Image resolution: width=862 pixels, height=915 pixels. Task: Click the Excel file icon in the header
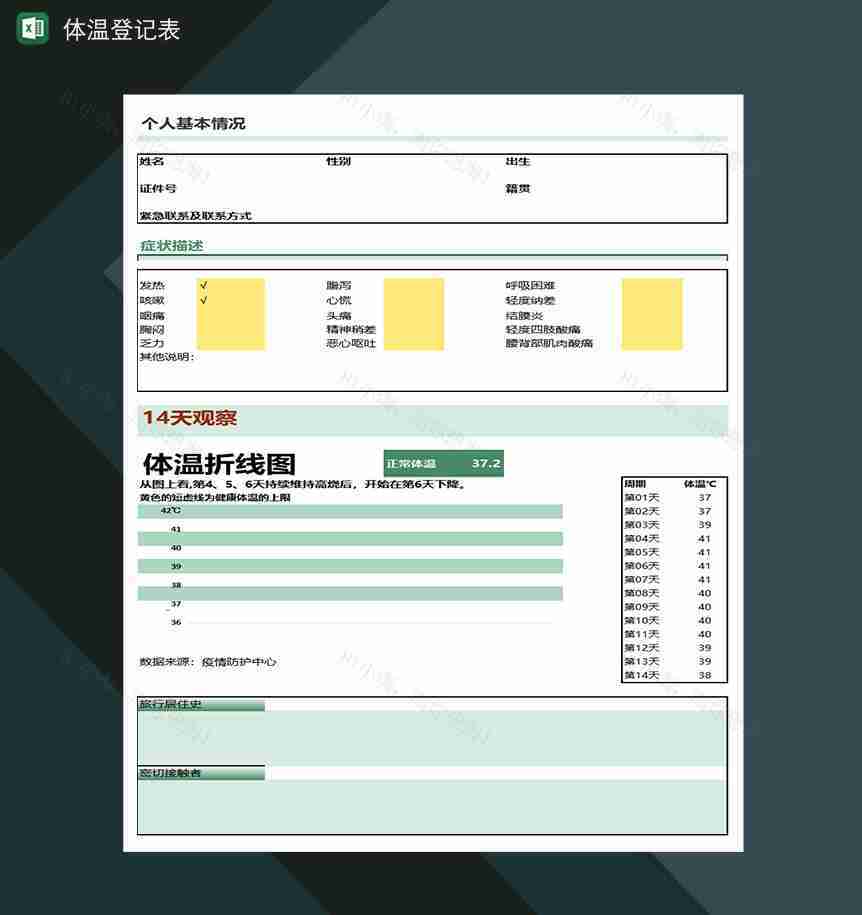pos(31,29)
